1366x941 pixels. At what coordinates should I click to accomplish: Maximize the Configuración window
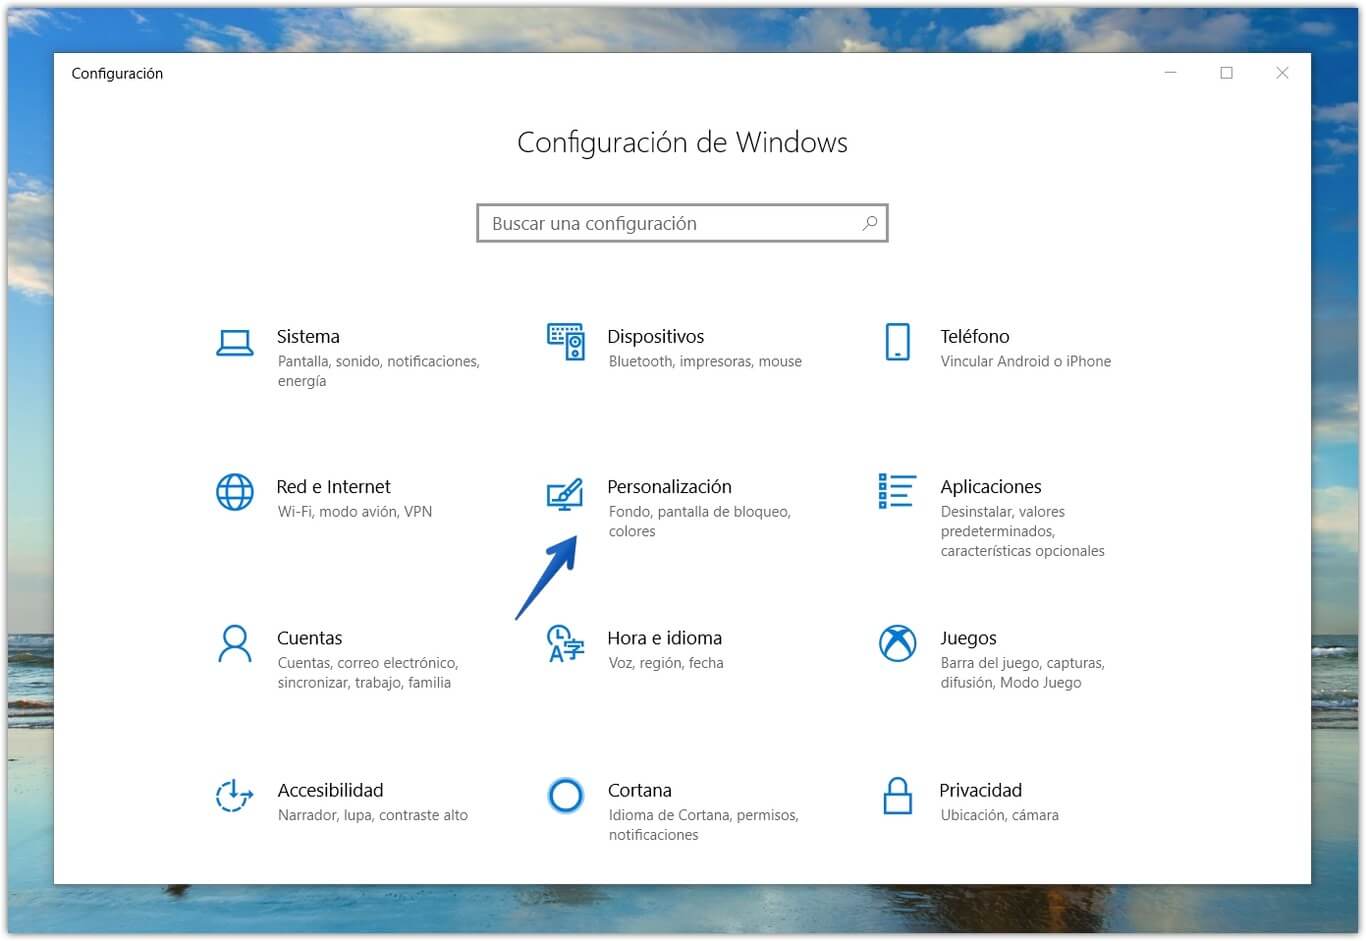[x=1226, y=73]
